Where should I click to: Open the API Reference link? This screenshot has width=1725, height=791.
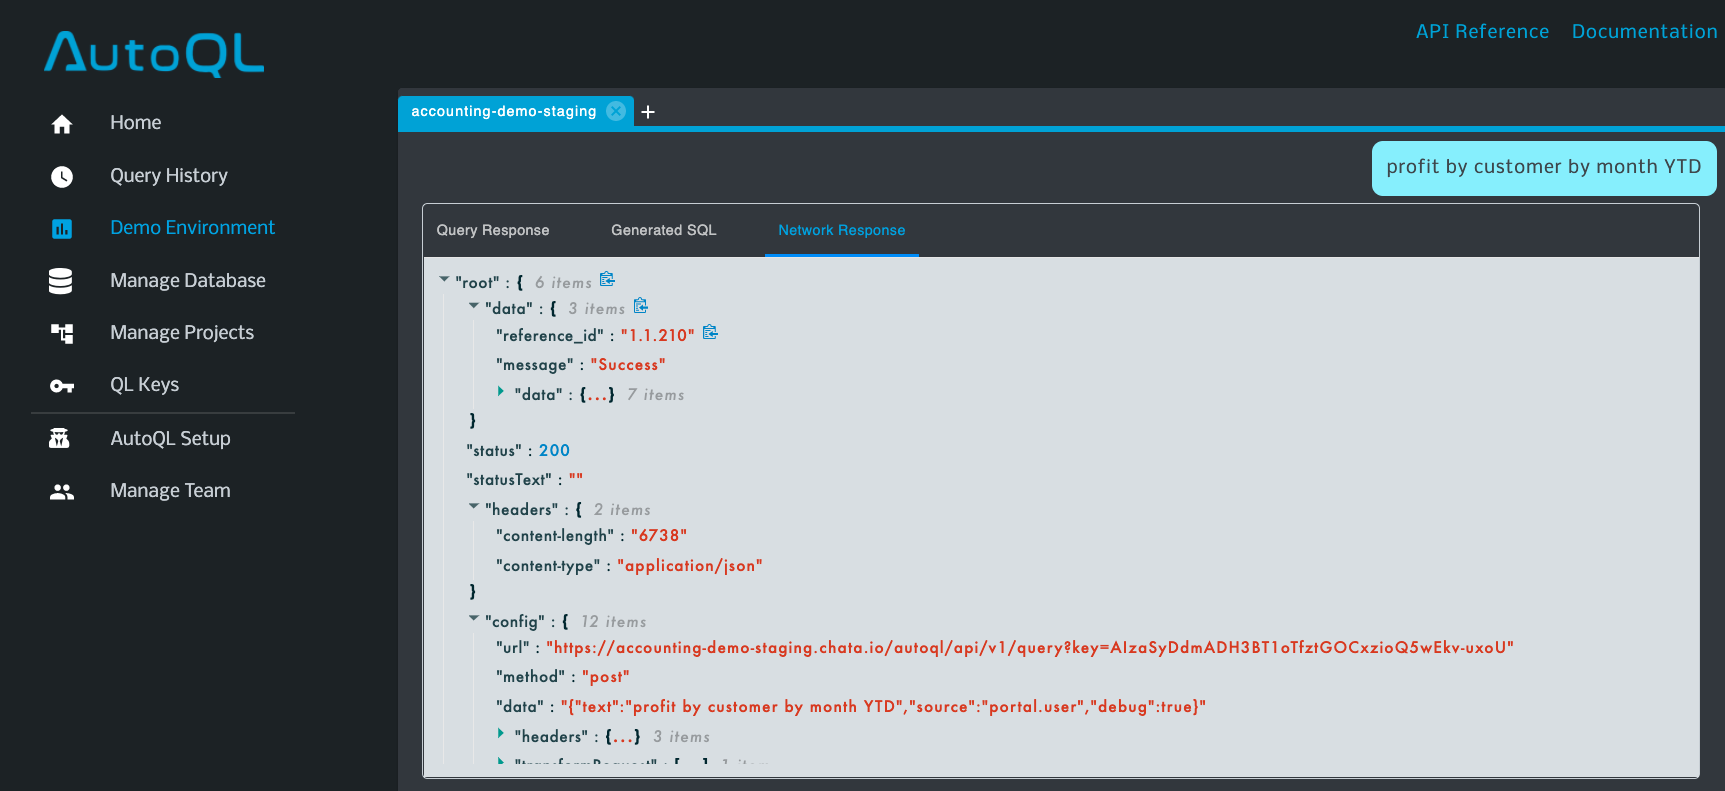[x=1482, y=31]
